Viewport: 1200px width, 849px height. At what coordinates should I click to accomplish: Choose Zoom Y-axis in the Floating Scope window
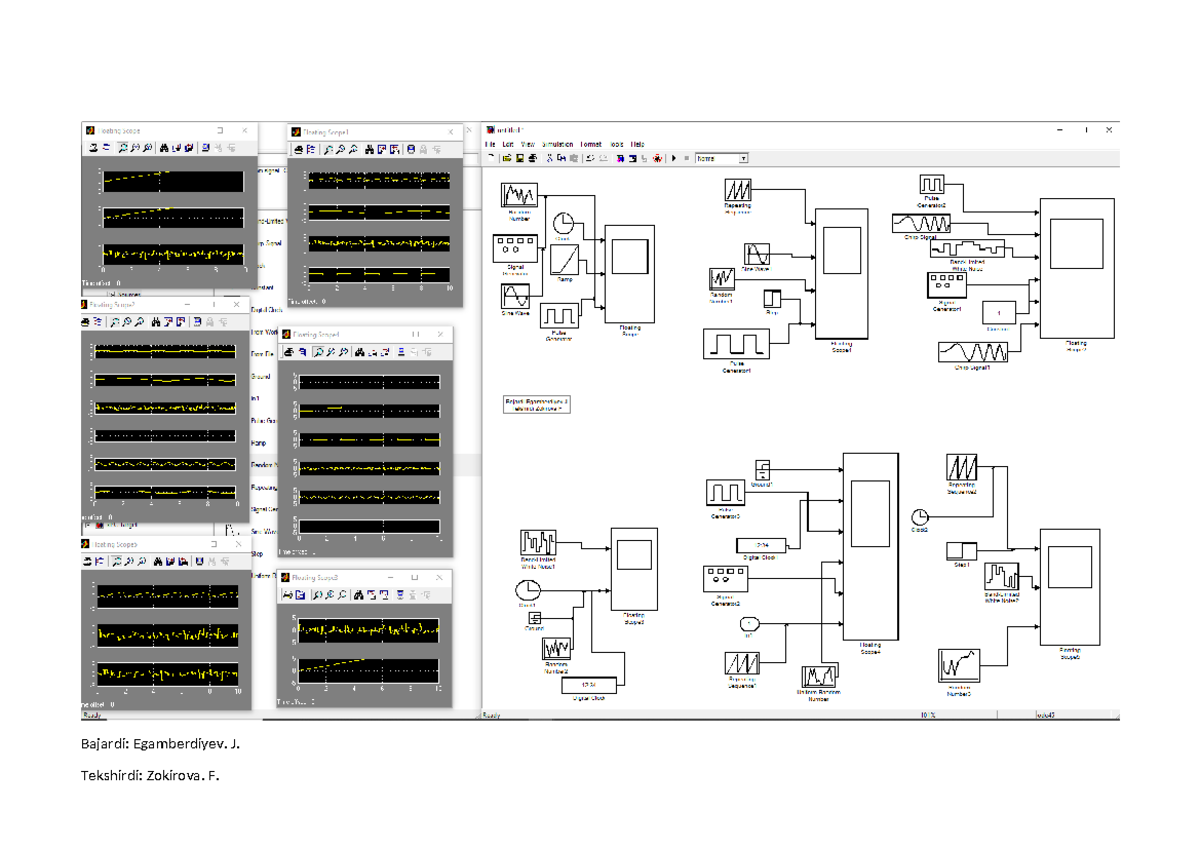[148, 148]
